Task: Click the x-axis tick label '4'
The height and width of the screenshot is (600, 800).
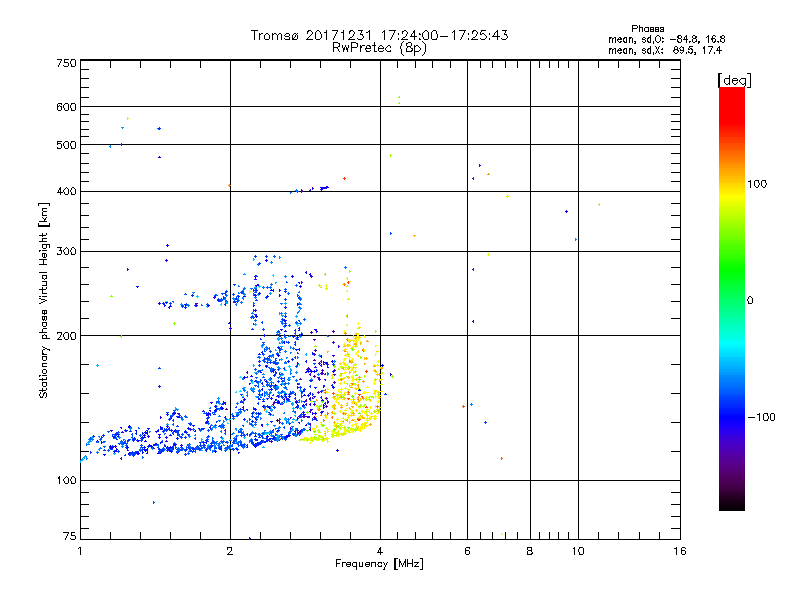Action: coord(380,551)
